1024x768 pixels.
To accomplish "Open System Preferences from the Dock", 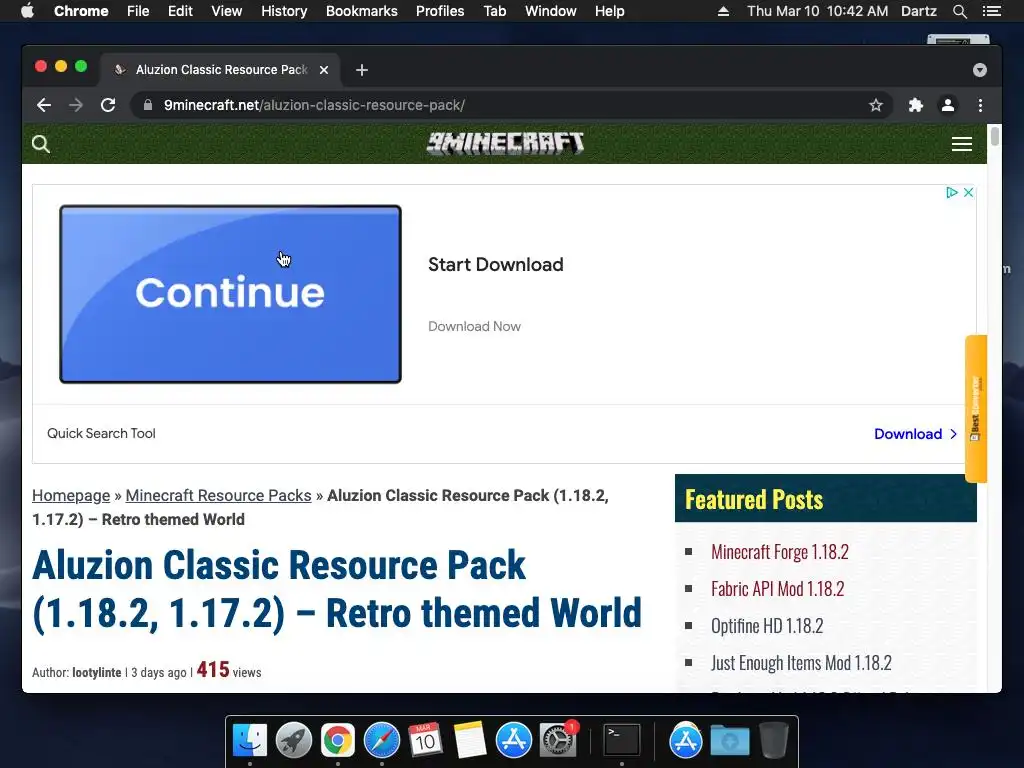I will tap(557, 741).
